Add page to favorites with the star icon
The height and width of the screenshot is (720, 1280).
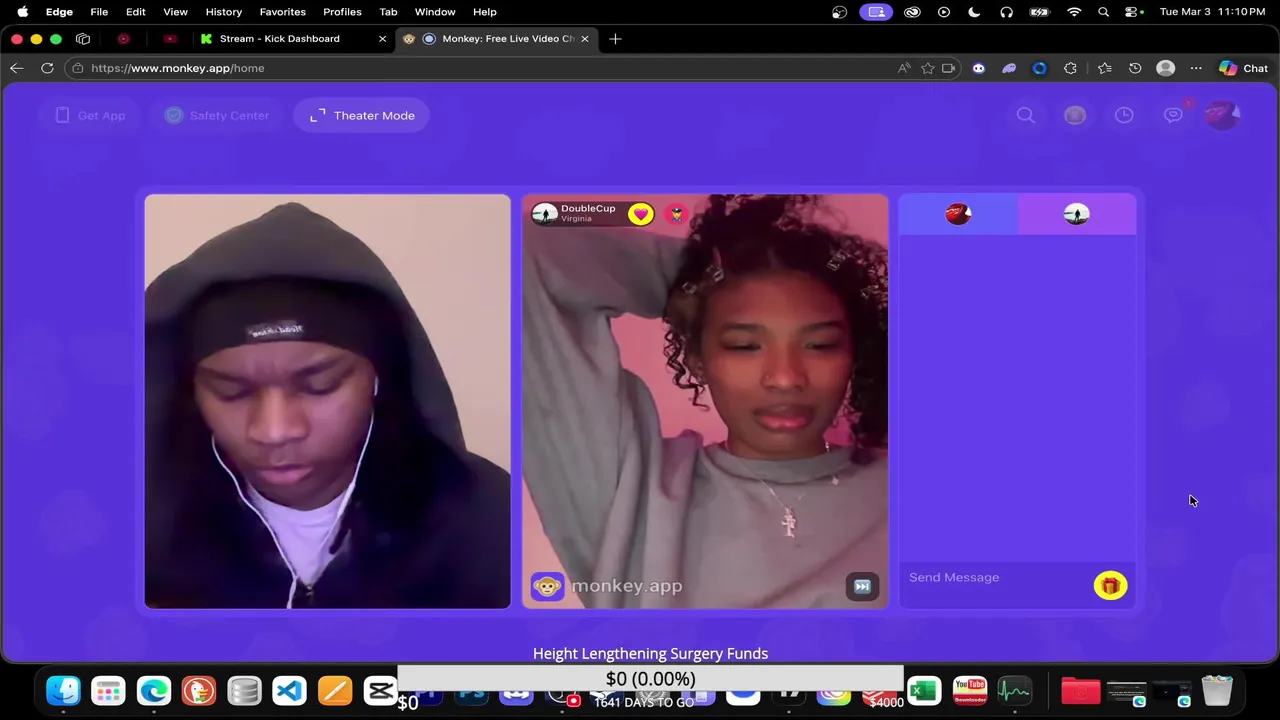point(928,68)
